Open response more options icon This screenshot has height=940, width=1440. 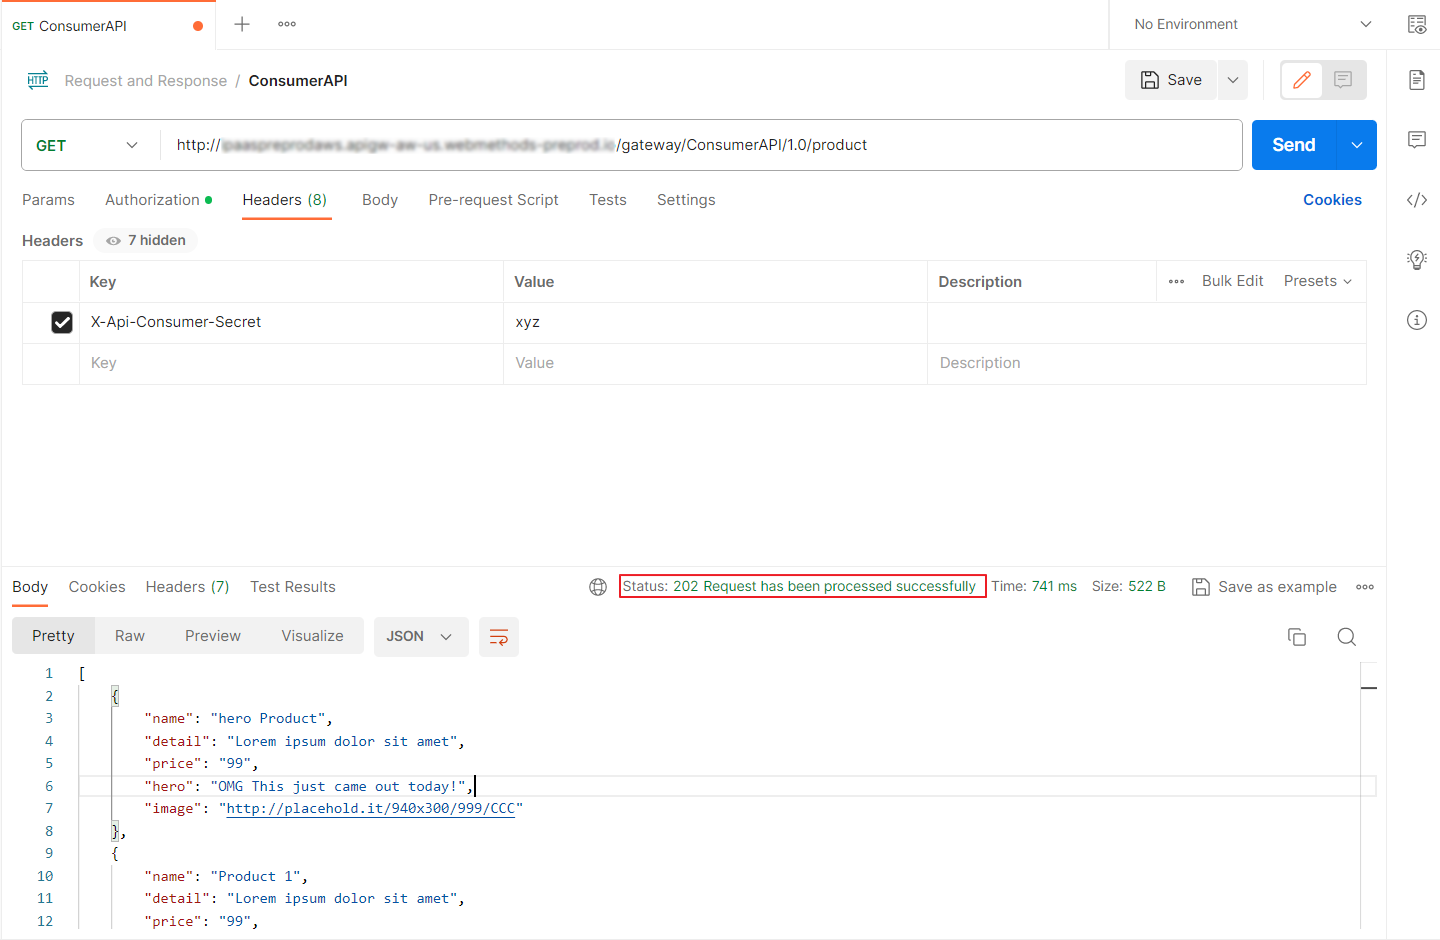pyautogui.click(x=1365, y=587)
